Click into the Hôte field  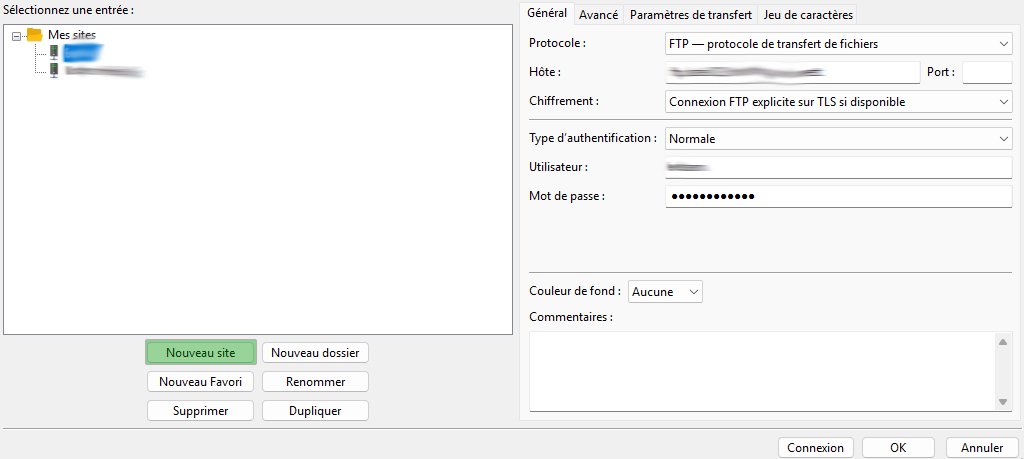tap(792, 72)
